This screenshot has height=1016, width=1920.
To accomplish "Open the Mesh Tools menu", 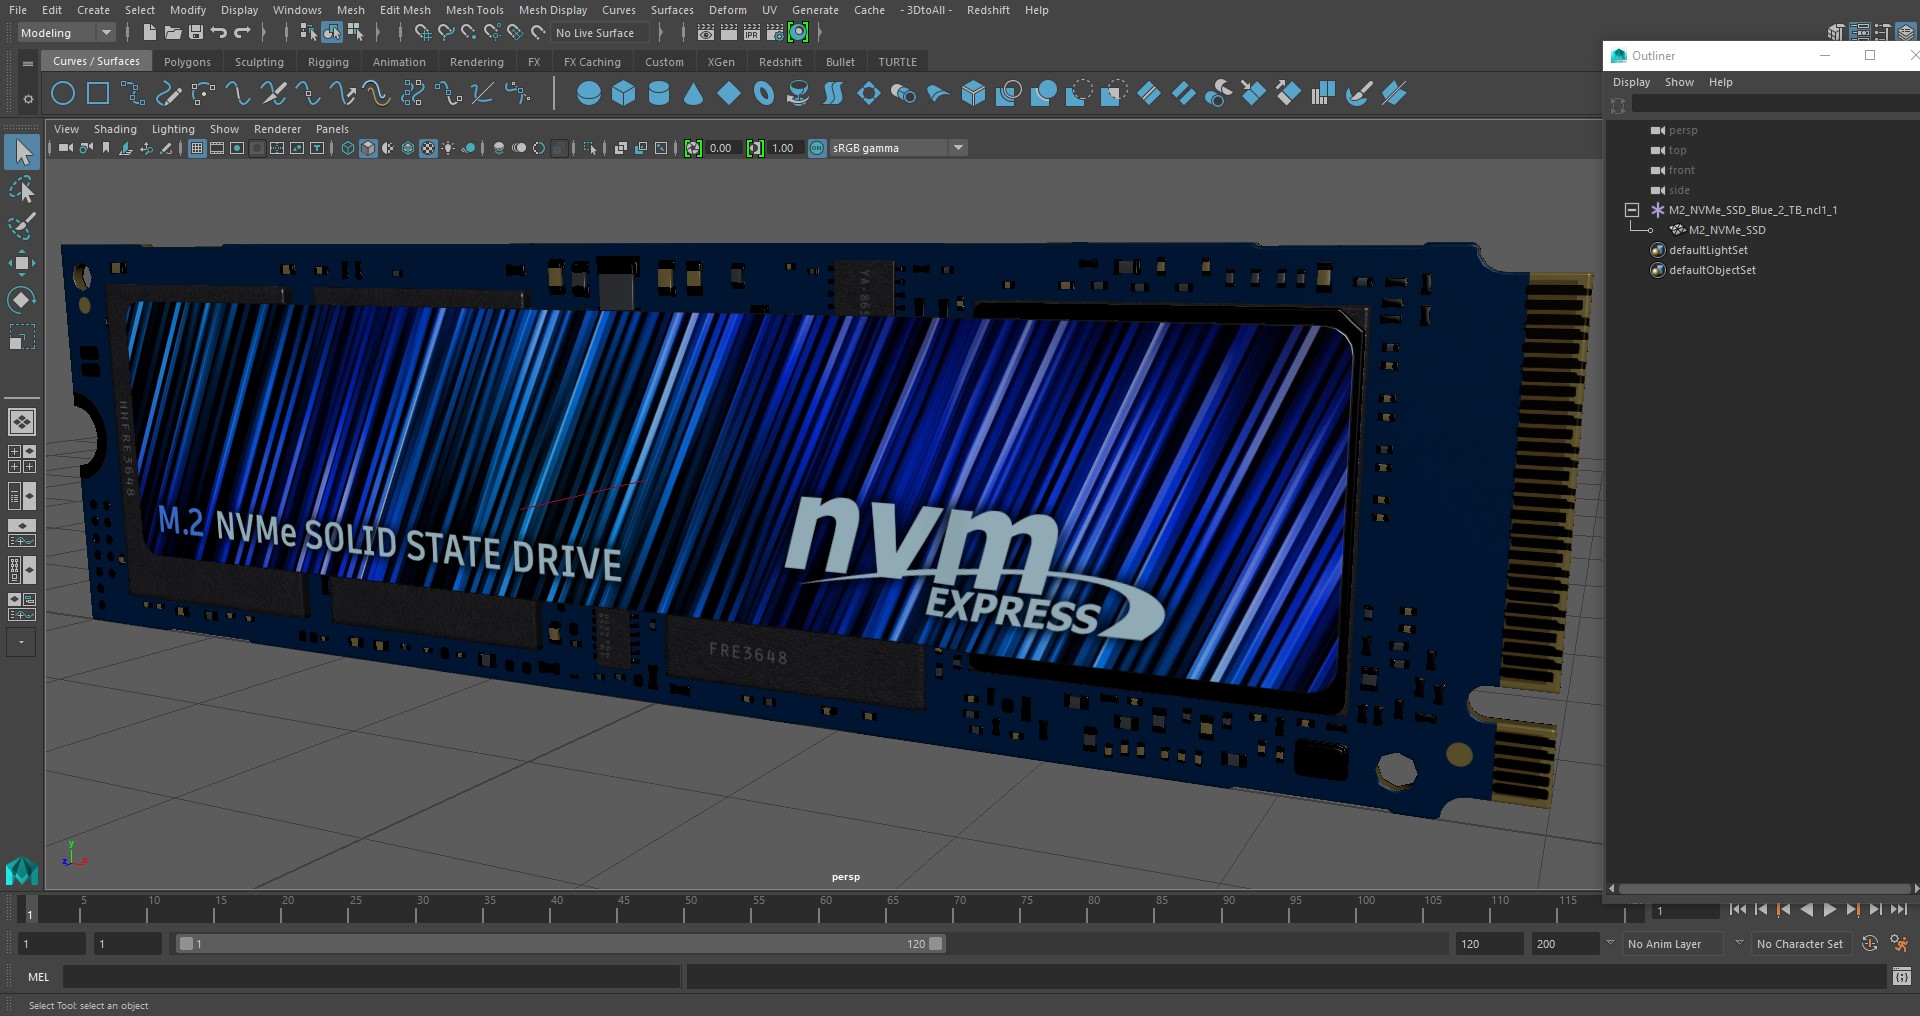I will point(475,10).
